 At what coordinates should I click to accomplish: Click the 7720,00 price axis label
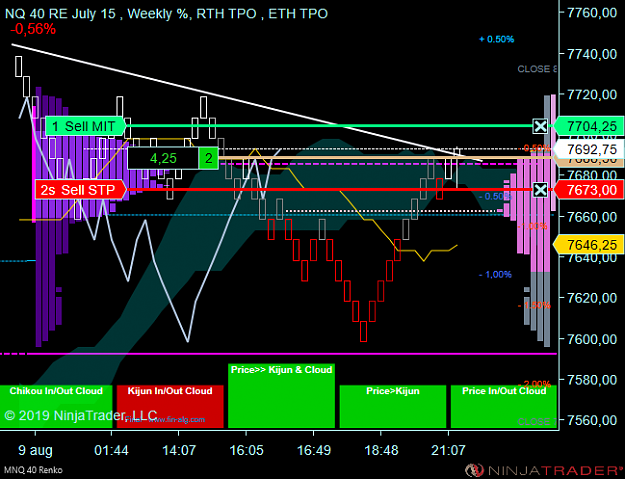point(592,94)
